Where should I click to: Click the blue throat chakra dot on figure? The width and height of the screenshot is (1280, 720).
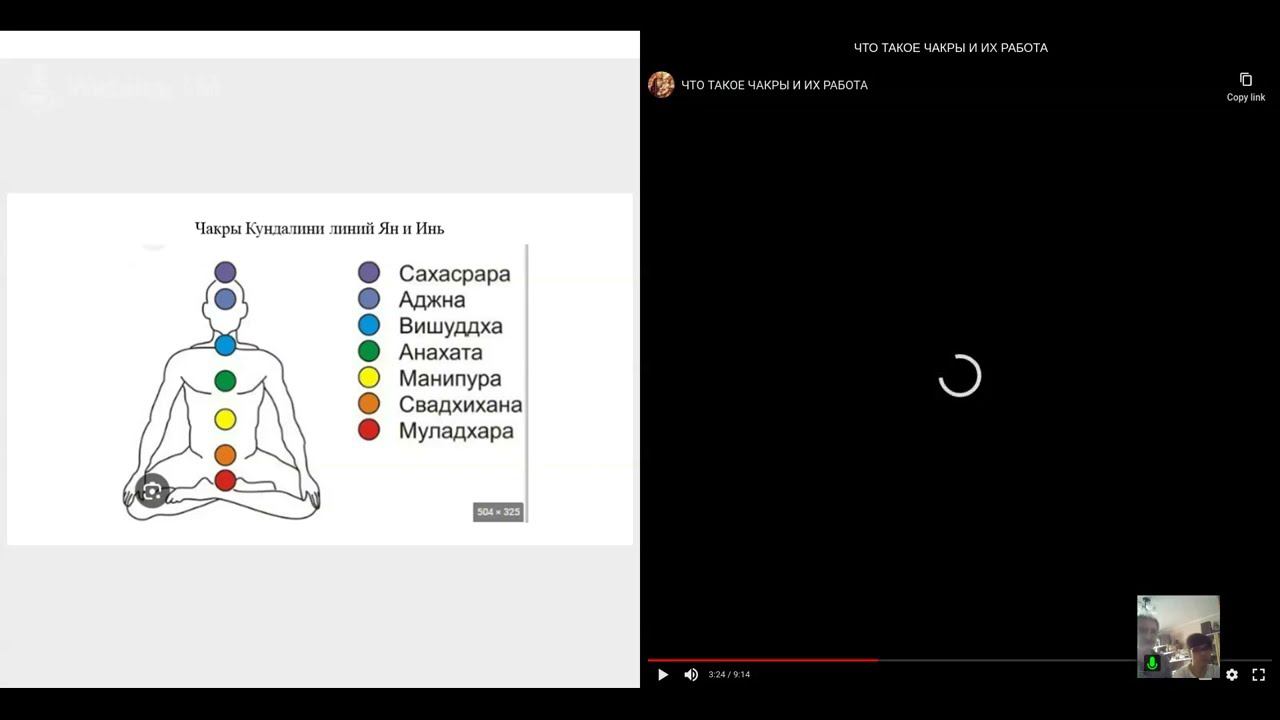225,345
